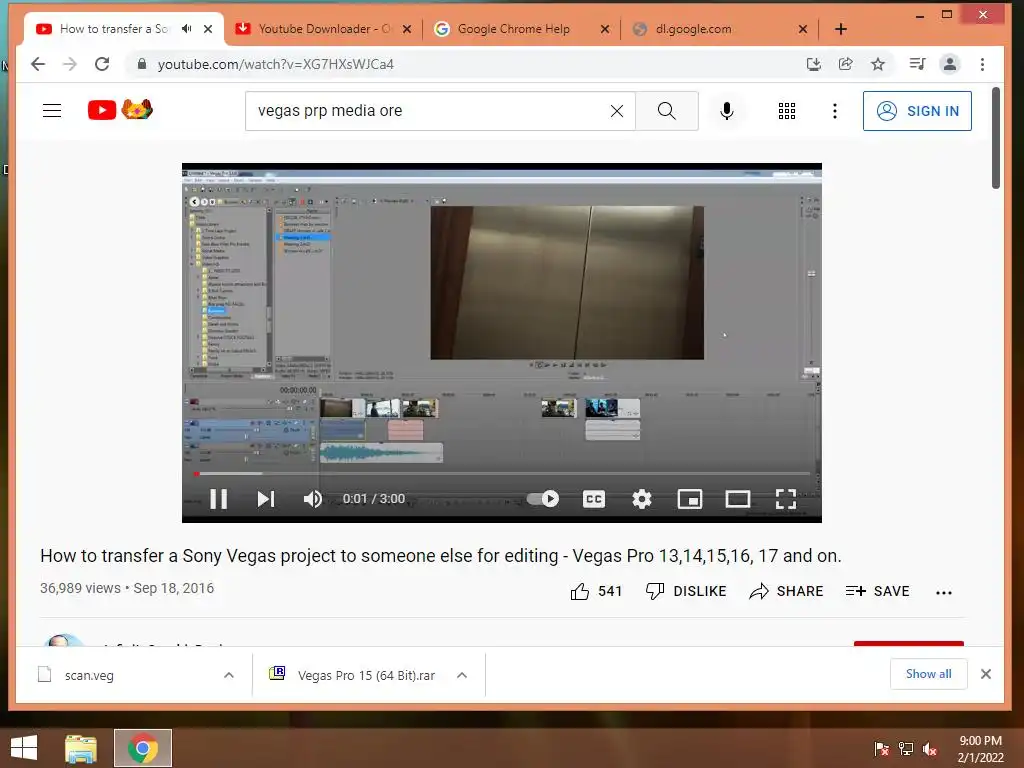The image size is (1024, 768).
Task: Open the Windows Start menu
Action: pyautogui.click(x=24, y=748)
